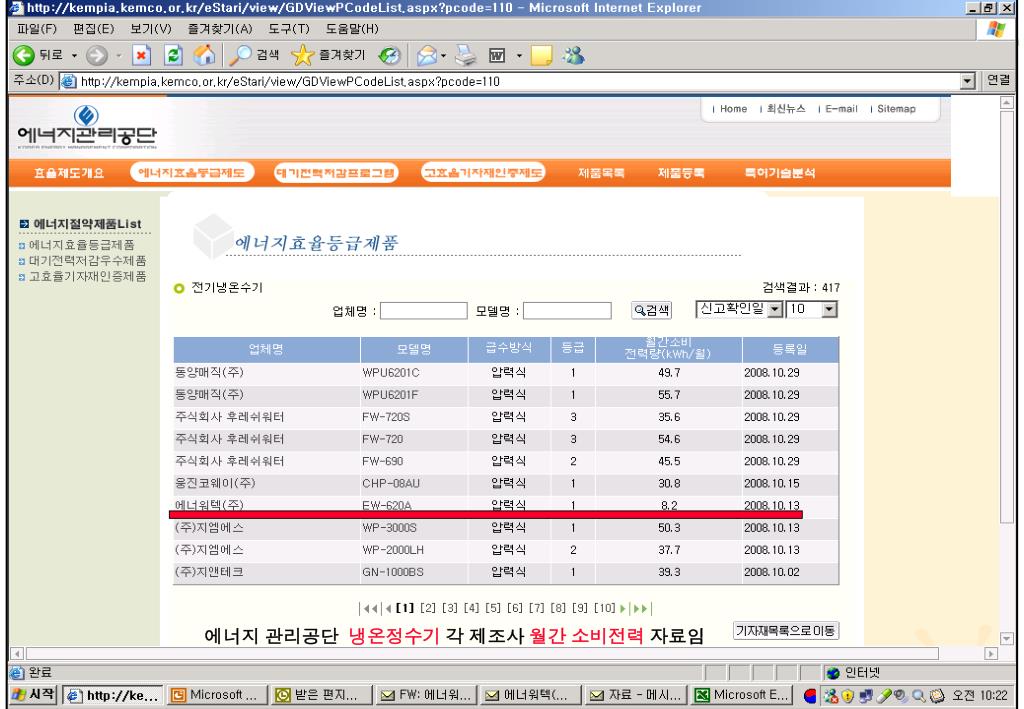Open the Mail envelope toolbar icon

(426, 55)
